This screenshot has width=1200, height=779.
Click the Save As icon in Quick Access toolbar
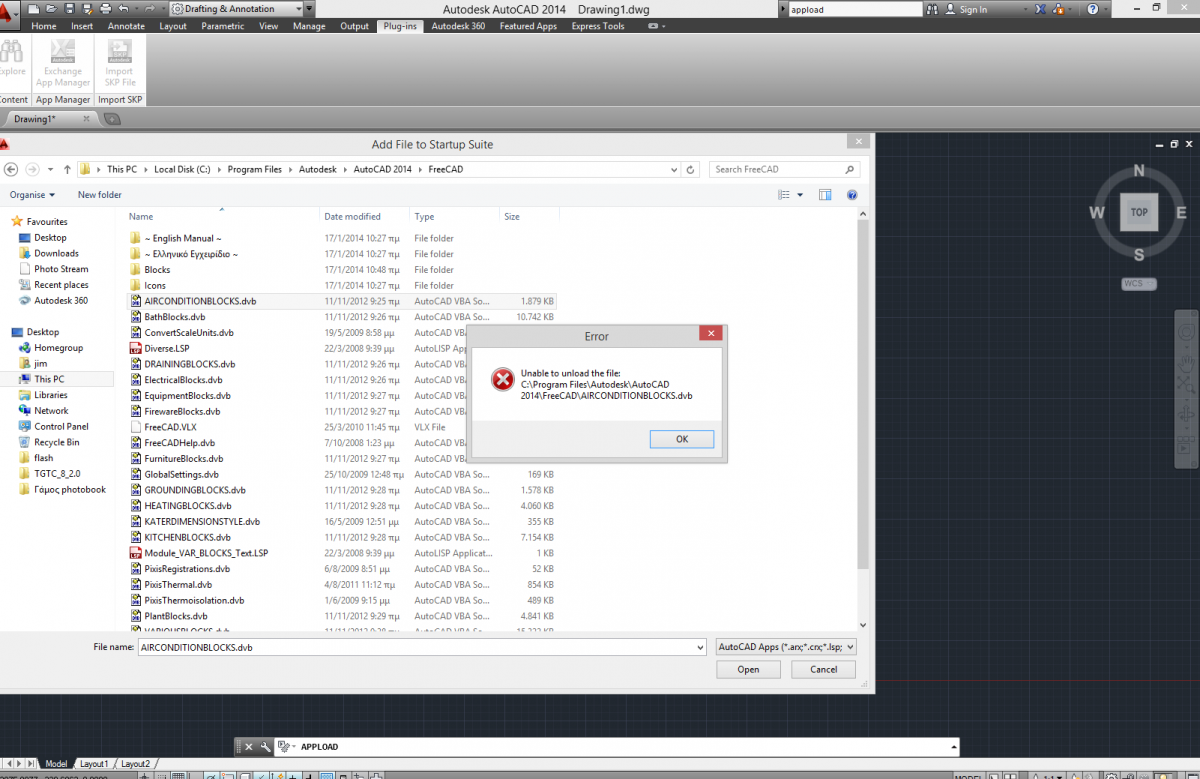coord(87,9)
